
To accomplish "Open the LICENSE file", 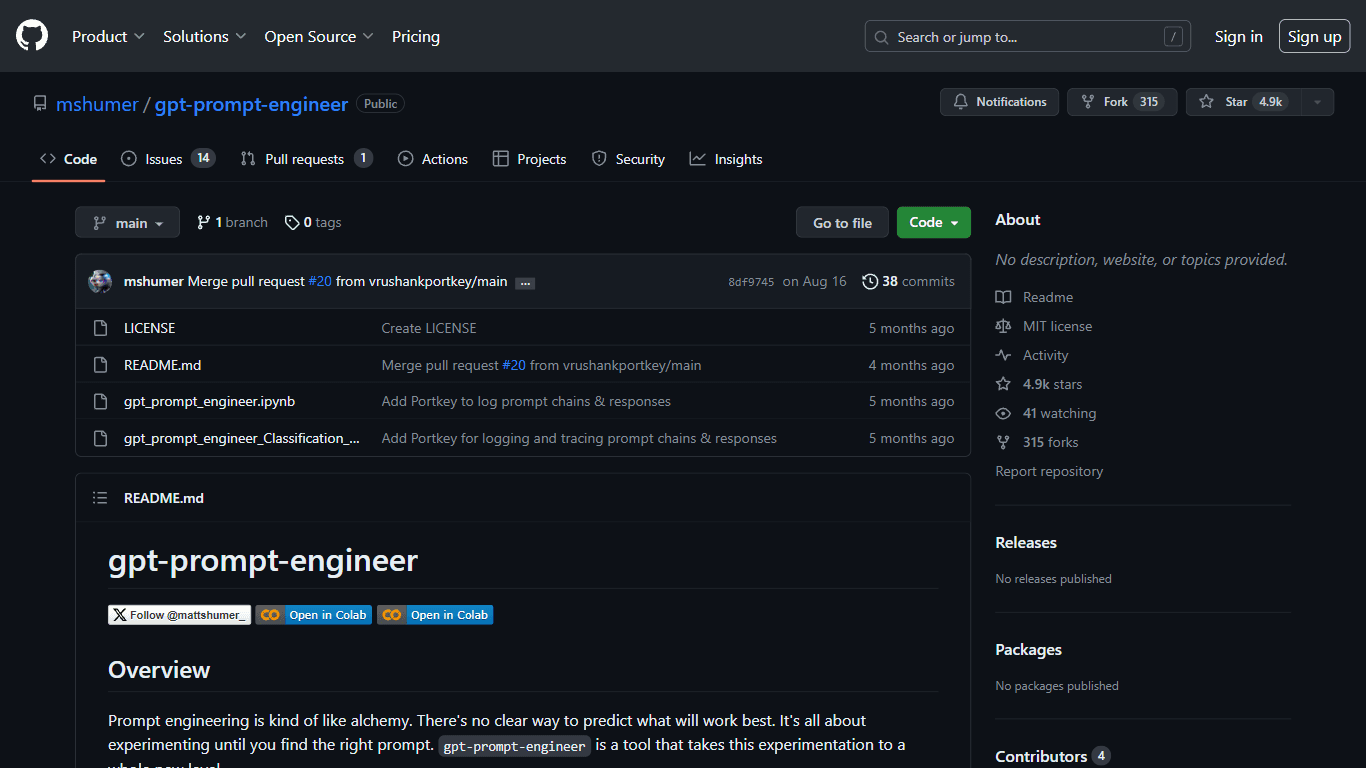I will tap(149, 328).
